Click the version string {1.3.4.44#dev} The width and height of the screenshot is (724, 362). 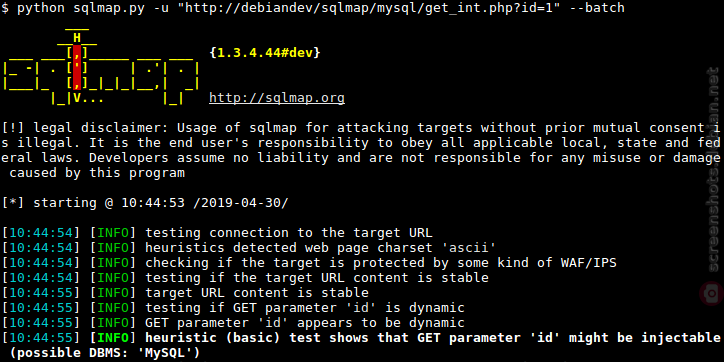[x=265, y=53]
